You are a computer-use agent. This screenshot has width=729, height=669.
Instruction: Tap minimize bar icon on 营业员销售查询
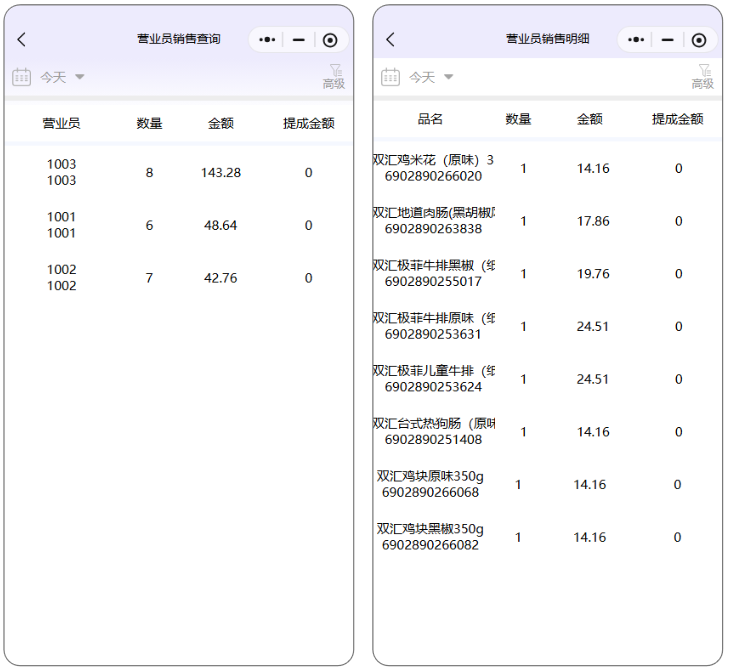click(299, 40)
